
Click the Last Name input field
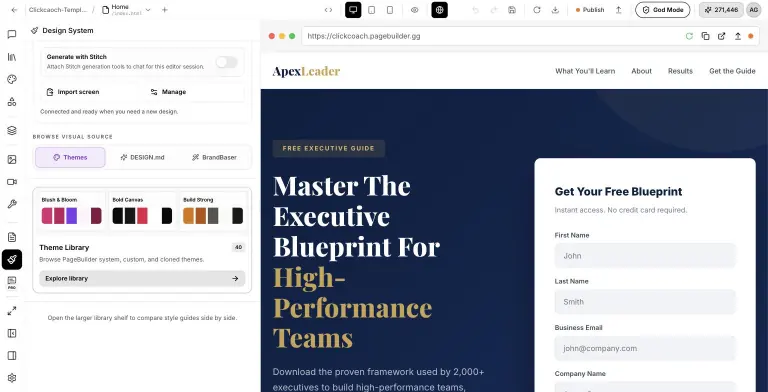645,302
